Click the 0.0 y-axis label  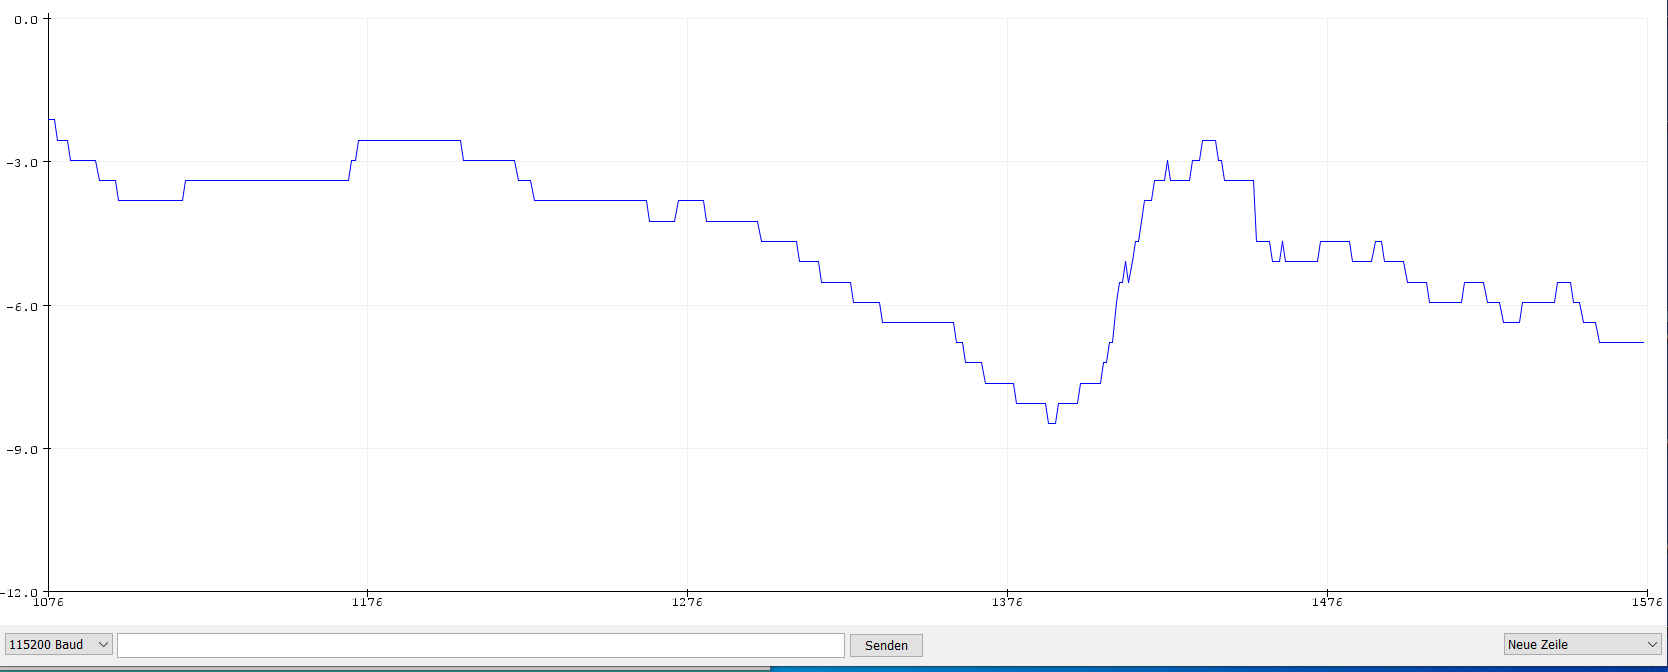pos(26,19)
